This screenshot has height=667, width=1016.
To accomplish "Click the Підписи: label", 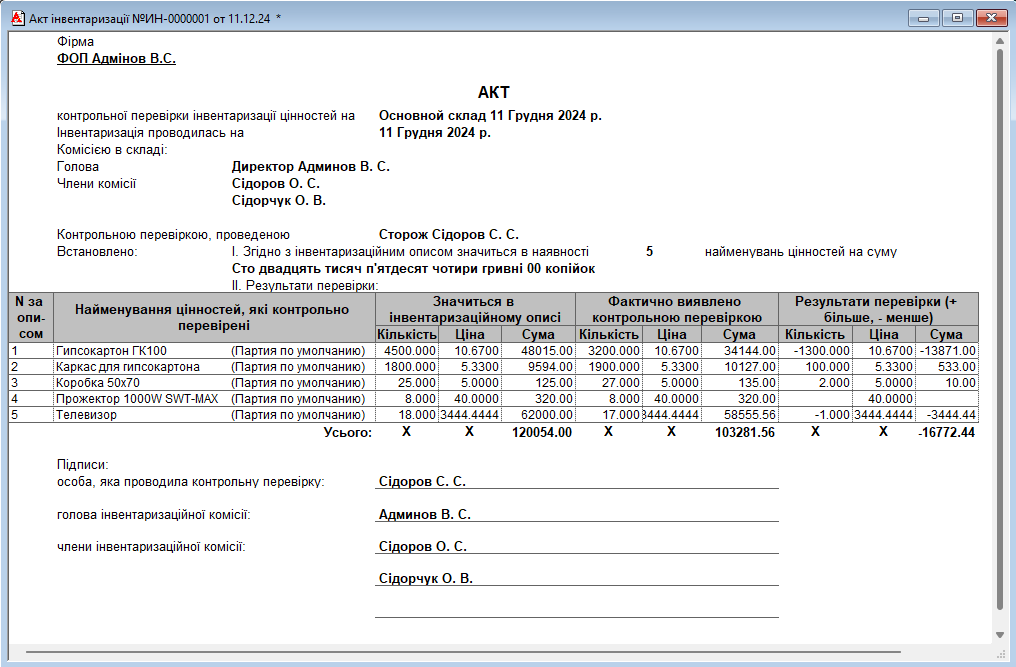I will 82,465.
